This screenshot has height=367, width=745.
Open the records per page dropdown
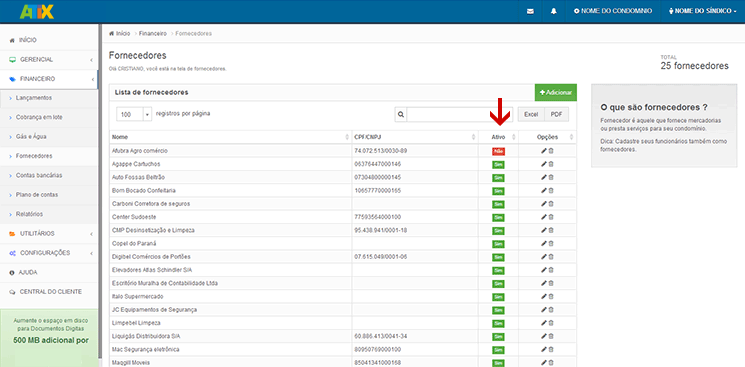[134, 115]
